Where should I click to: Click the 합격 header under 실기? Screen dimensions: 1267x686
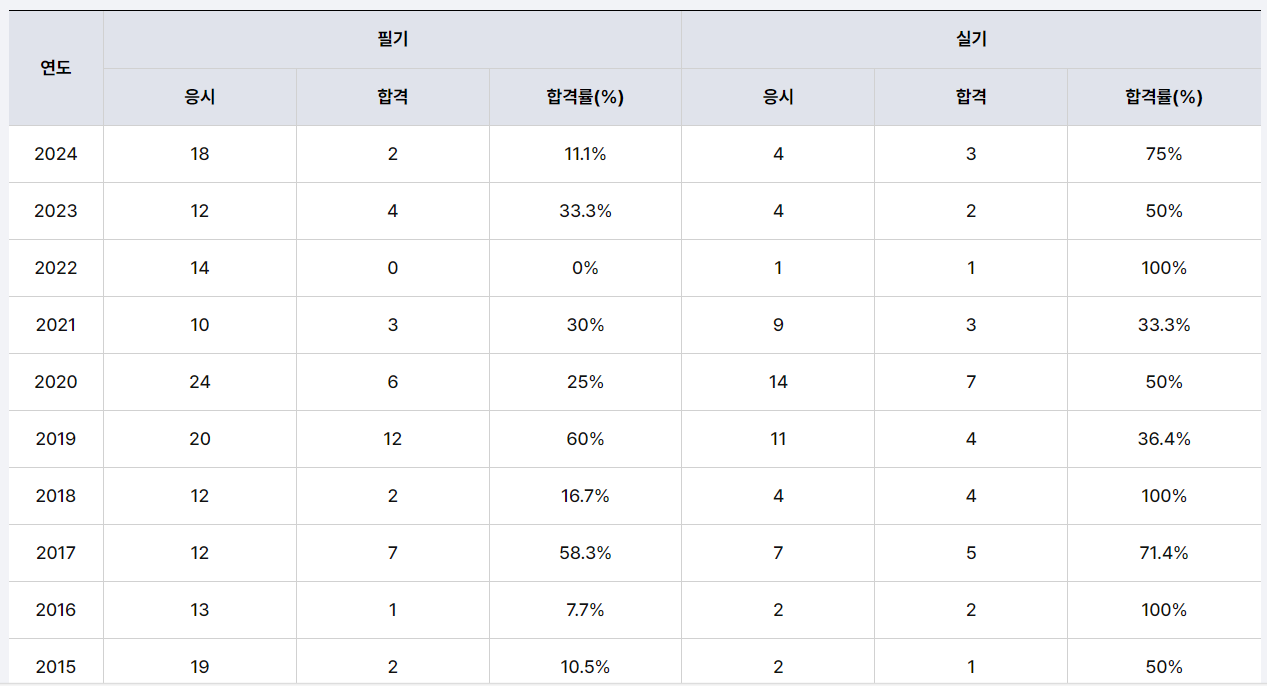coord(971,97)
